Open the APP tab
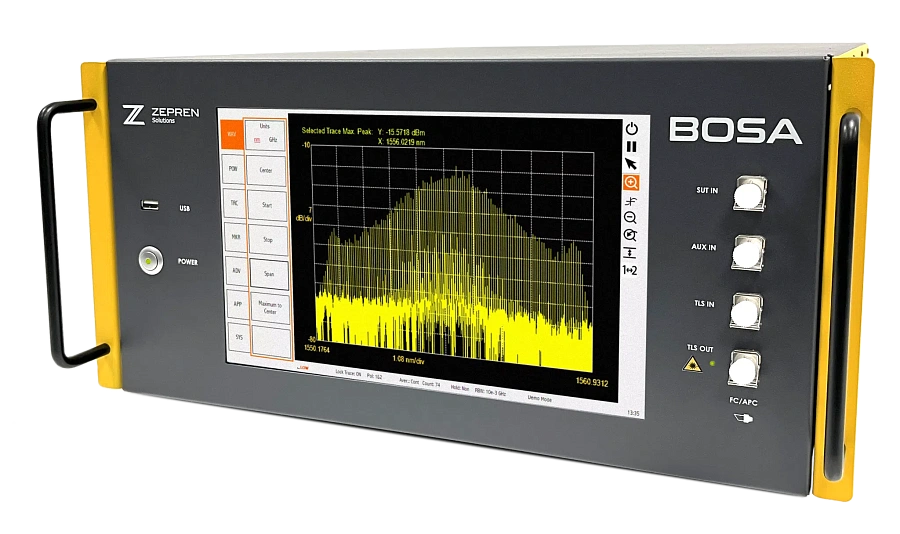 tap(238, 304)
